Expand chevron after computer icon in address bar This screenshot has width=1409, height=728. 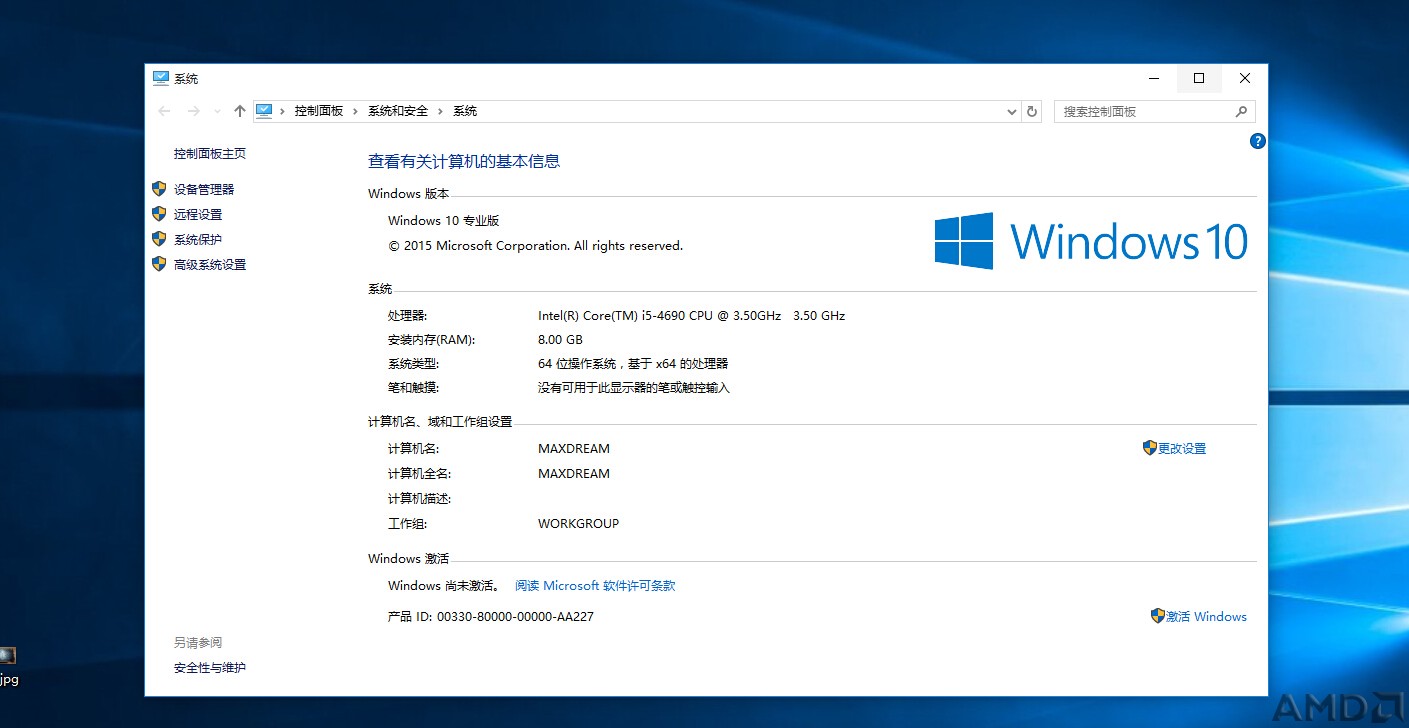[283, 111]
